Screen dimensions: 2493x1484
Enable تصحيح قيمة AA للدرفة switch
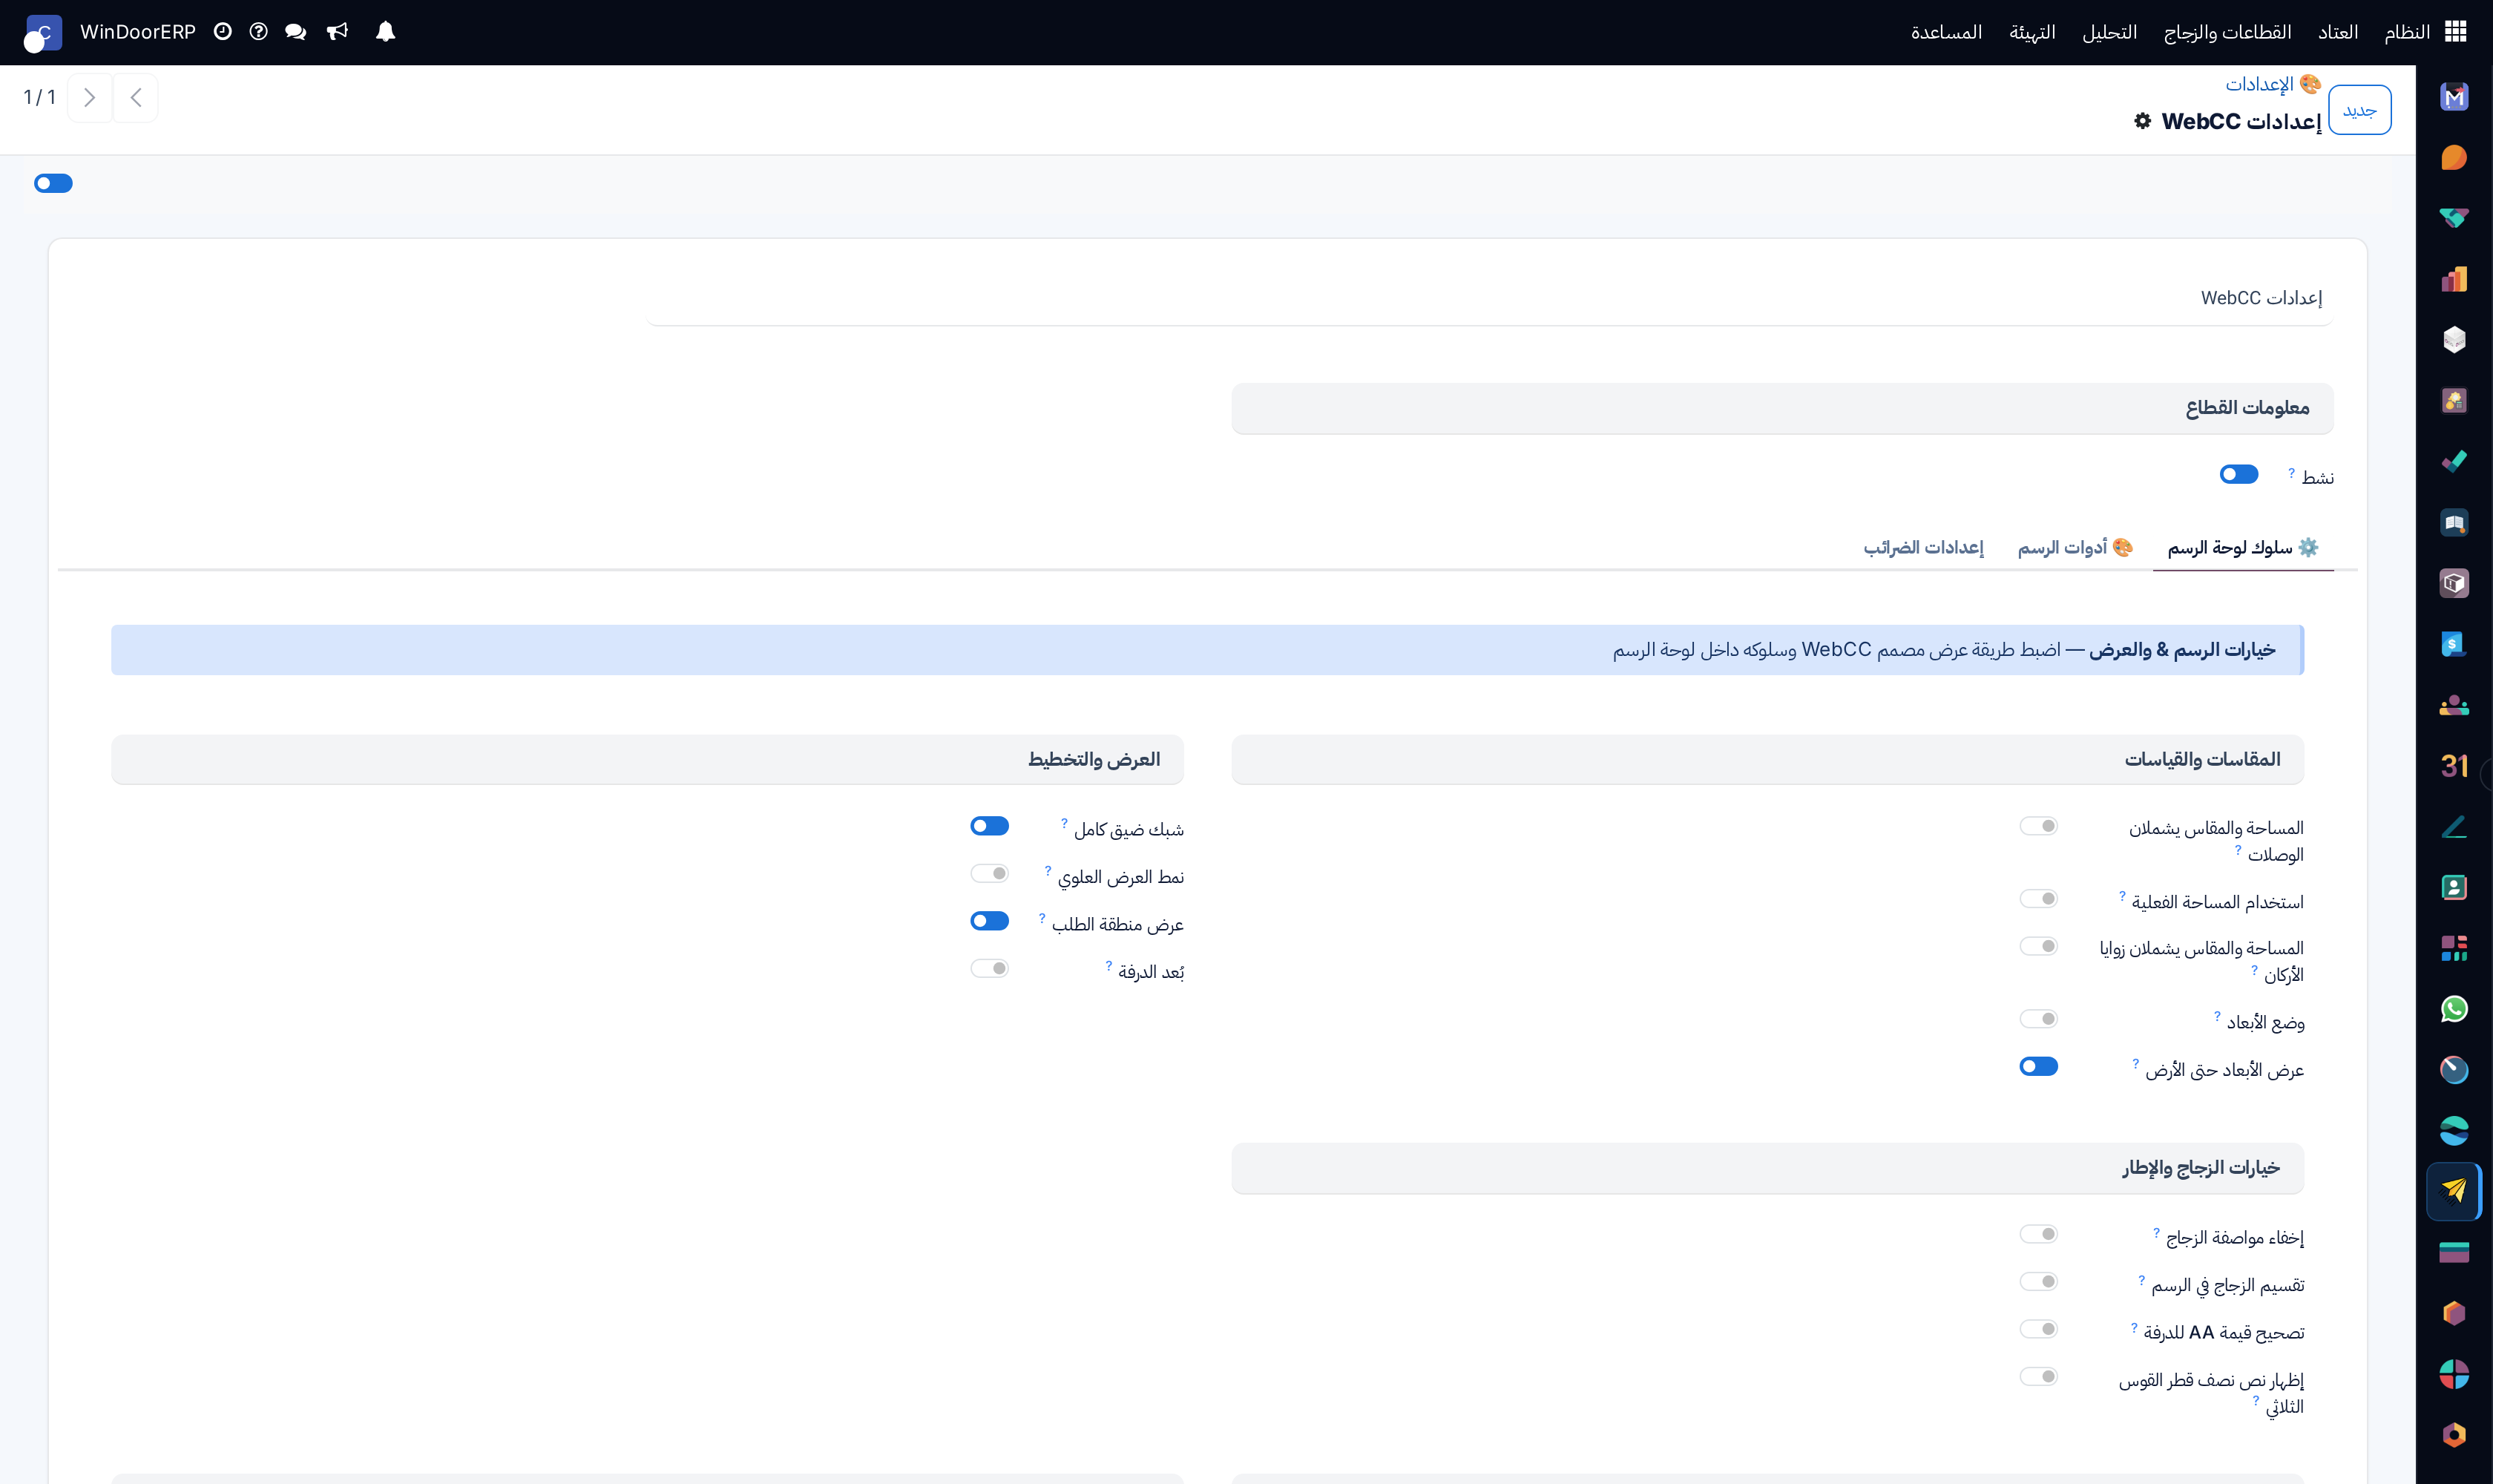tap(2038, 1329)
